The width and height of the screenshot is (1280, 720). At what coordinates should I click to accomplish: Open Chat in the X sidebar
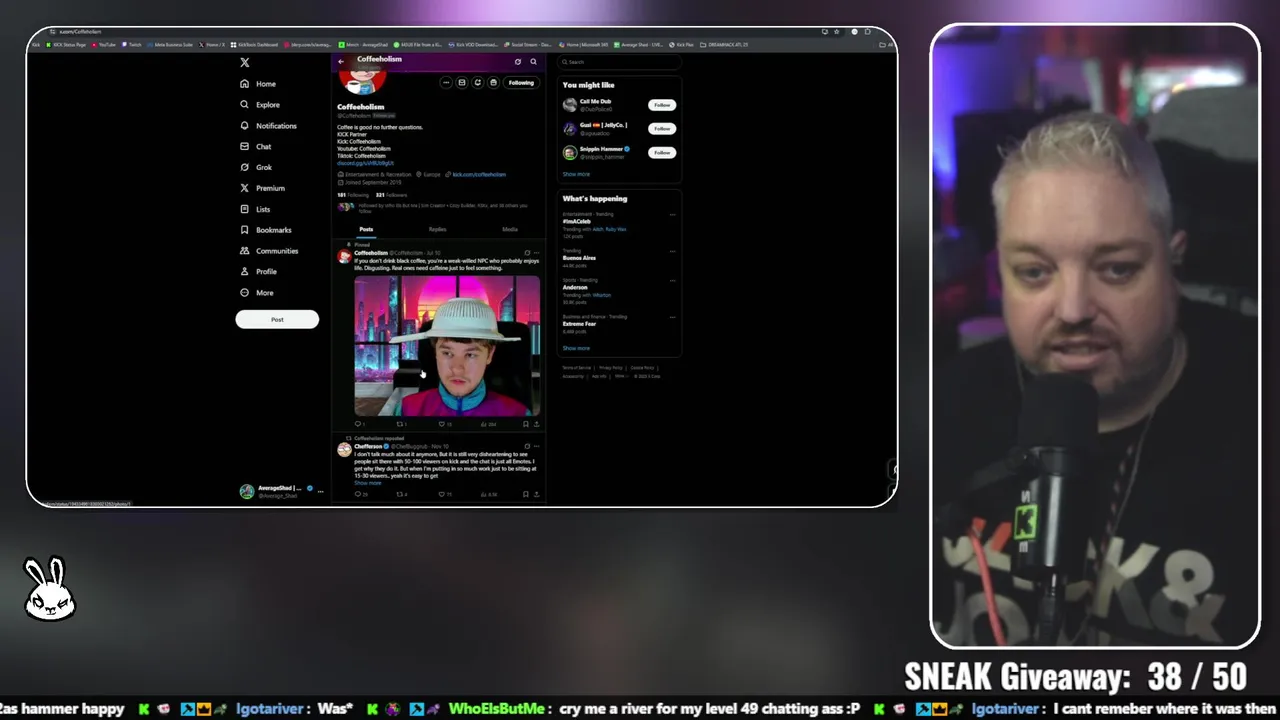click(256, 147)
